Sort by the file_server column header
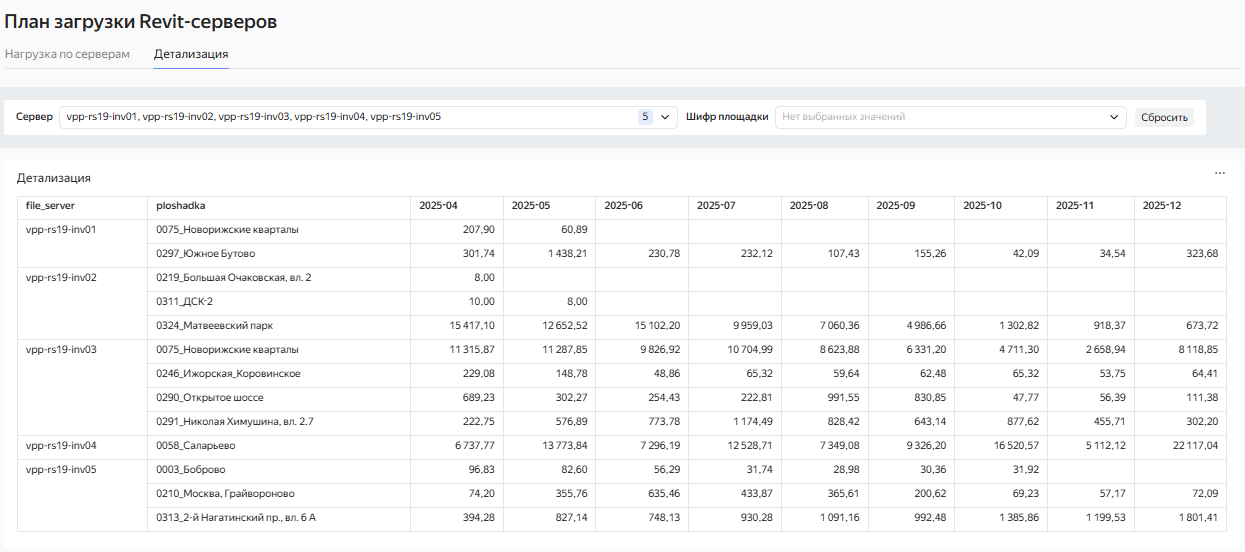Image resolution: width=1245 pixels, height=552 pixels. (50, 206)
